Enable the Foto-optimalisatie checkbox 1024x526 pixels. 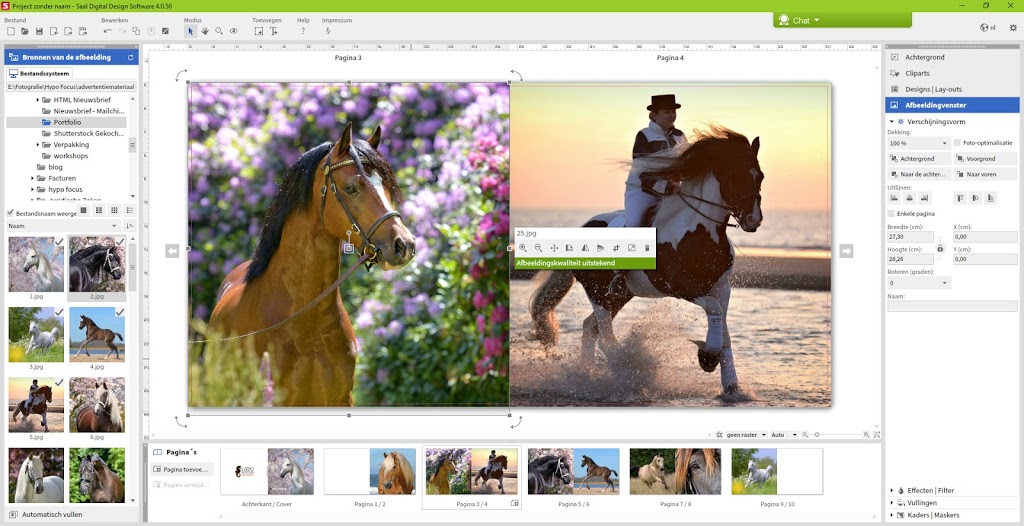point(957,143)
